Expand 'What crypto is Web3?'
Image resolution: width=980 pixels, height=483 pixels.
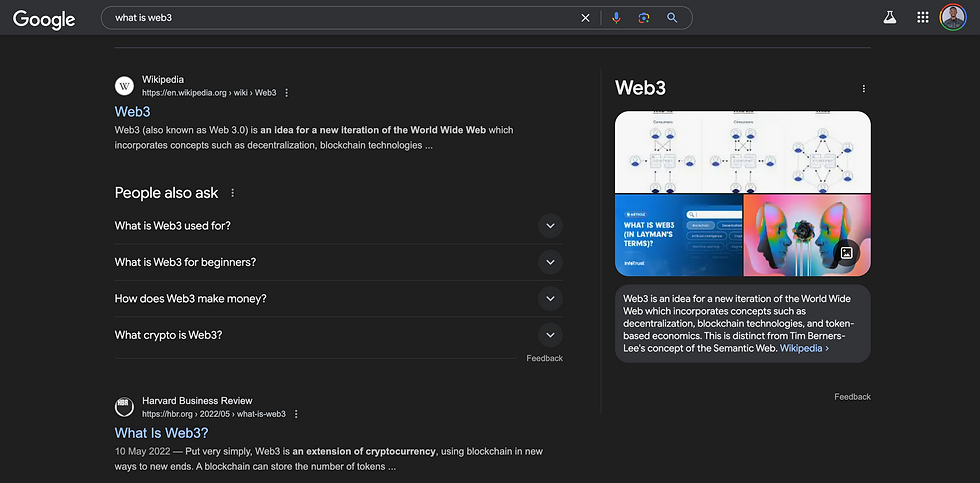click(x=339, y=335)
